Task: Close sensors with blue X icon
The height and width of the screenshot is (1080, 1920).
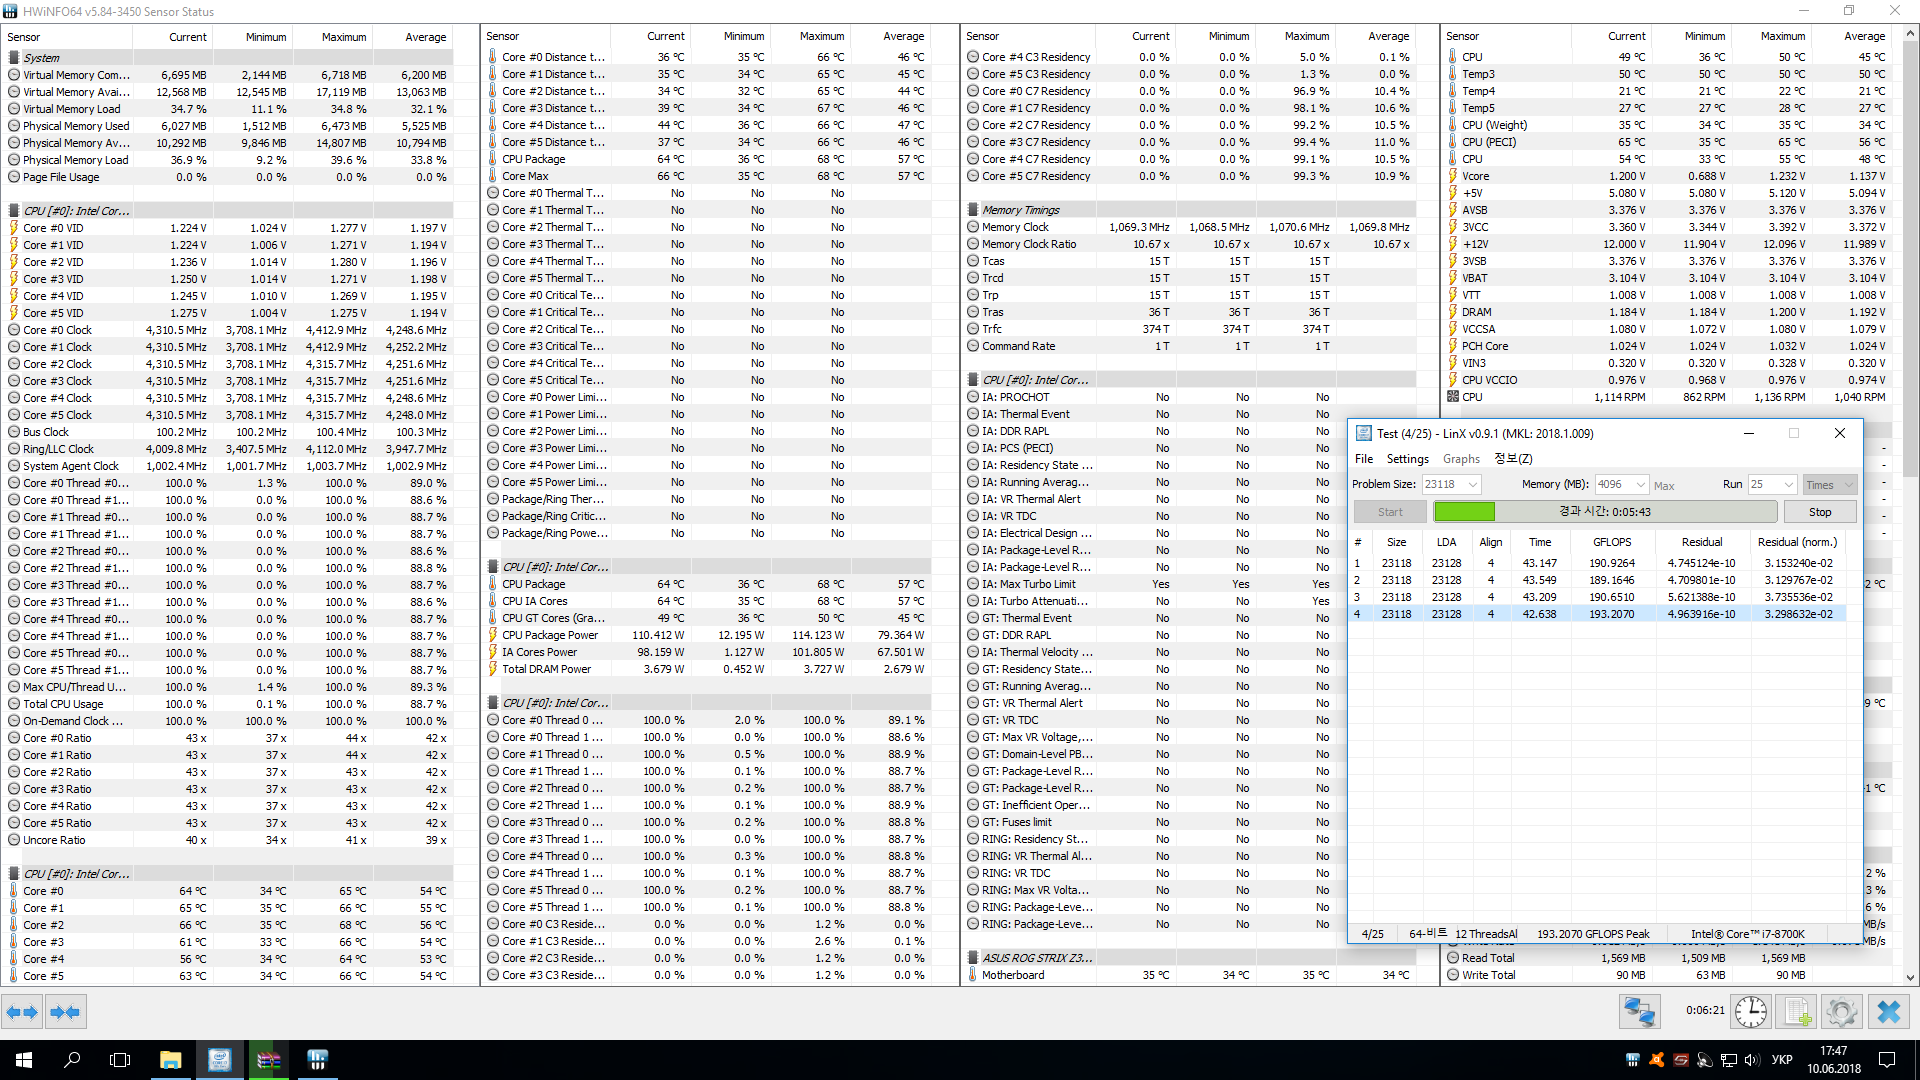Action: 1888,1012
